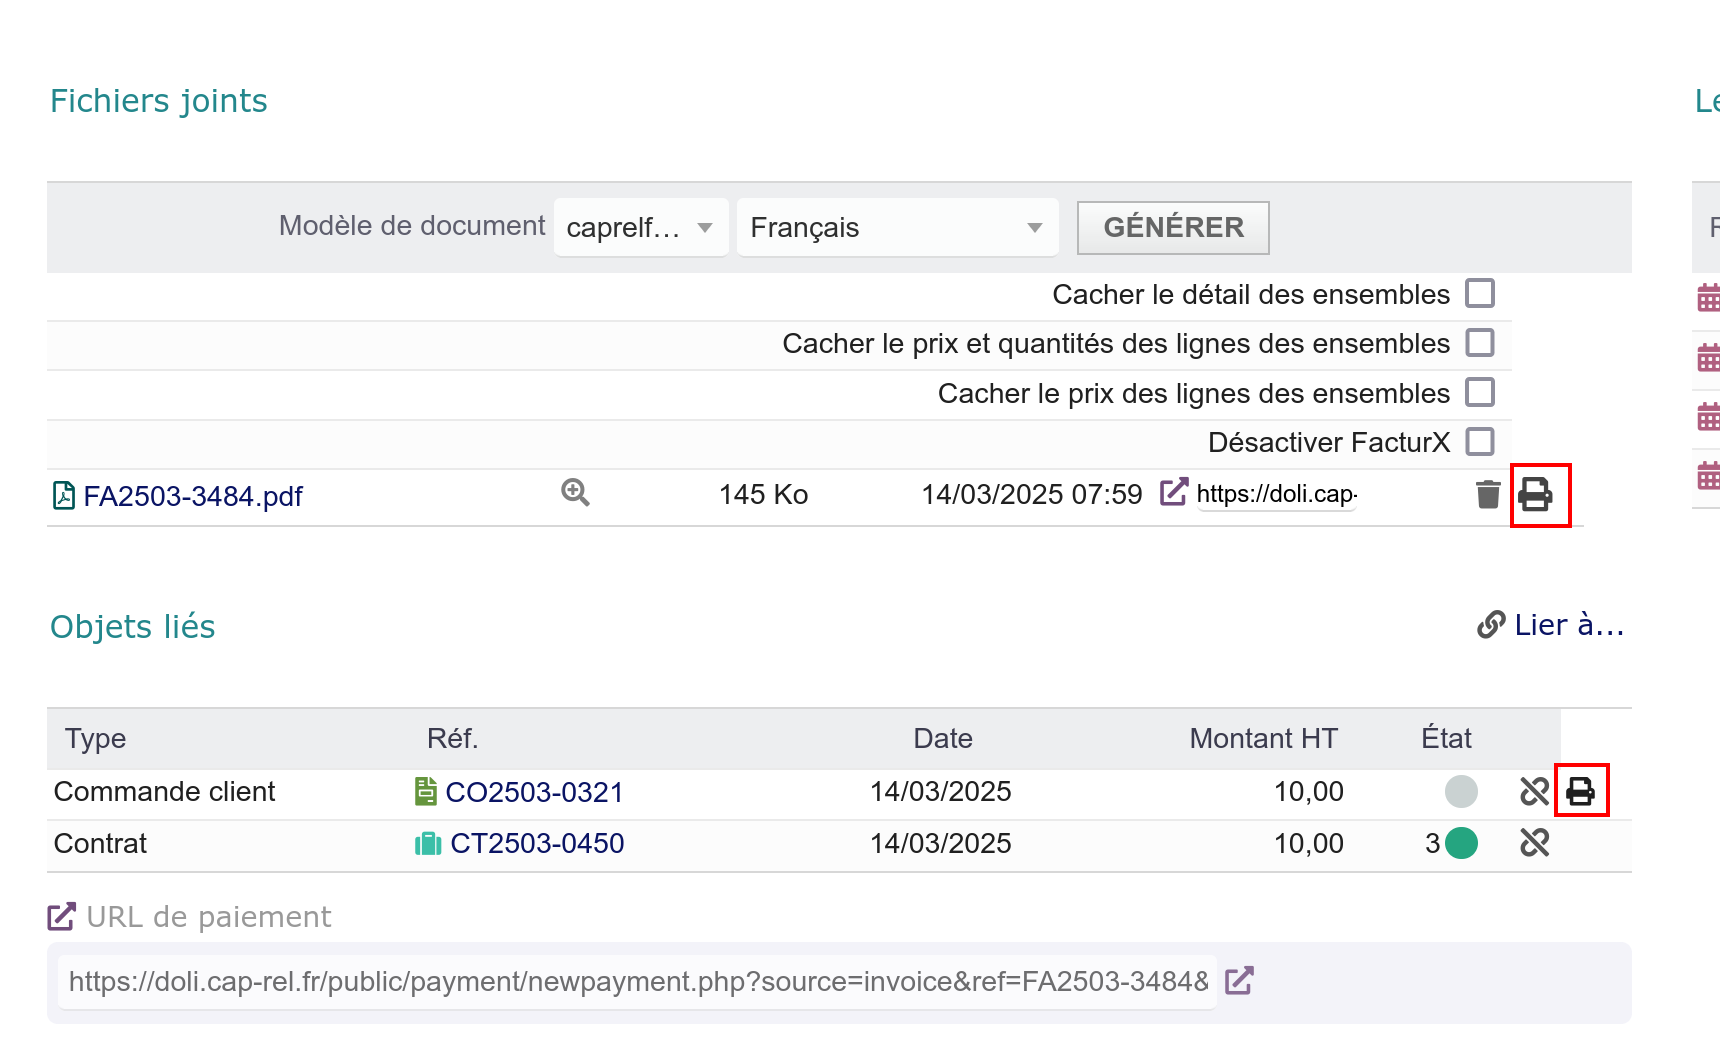Click the contract icon beside CT2503-0450
Viewport: 1720px width, 1053px height.
point(428,844)
